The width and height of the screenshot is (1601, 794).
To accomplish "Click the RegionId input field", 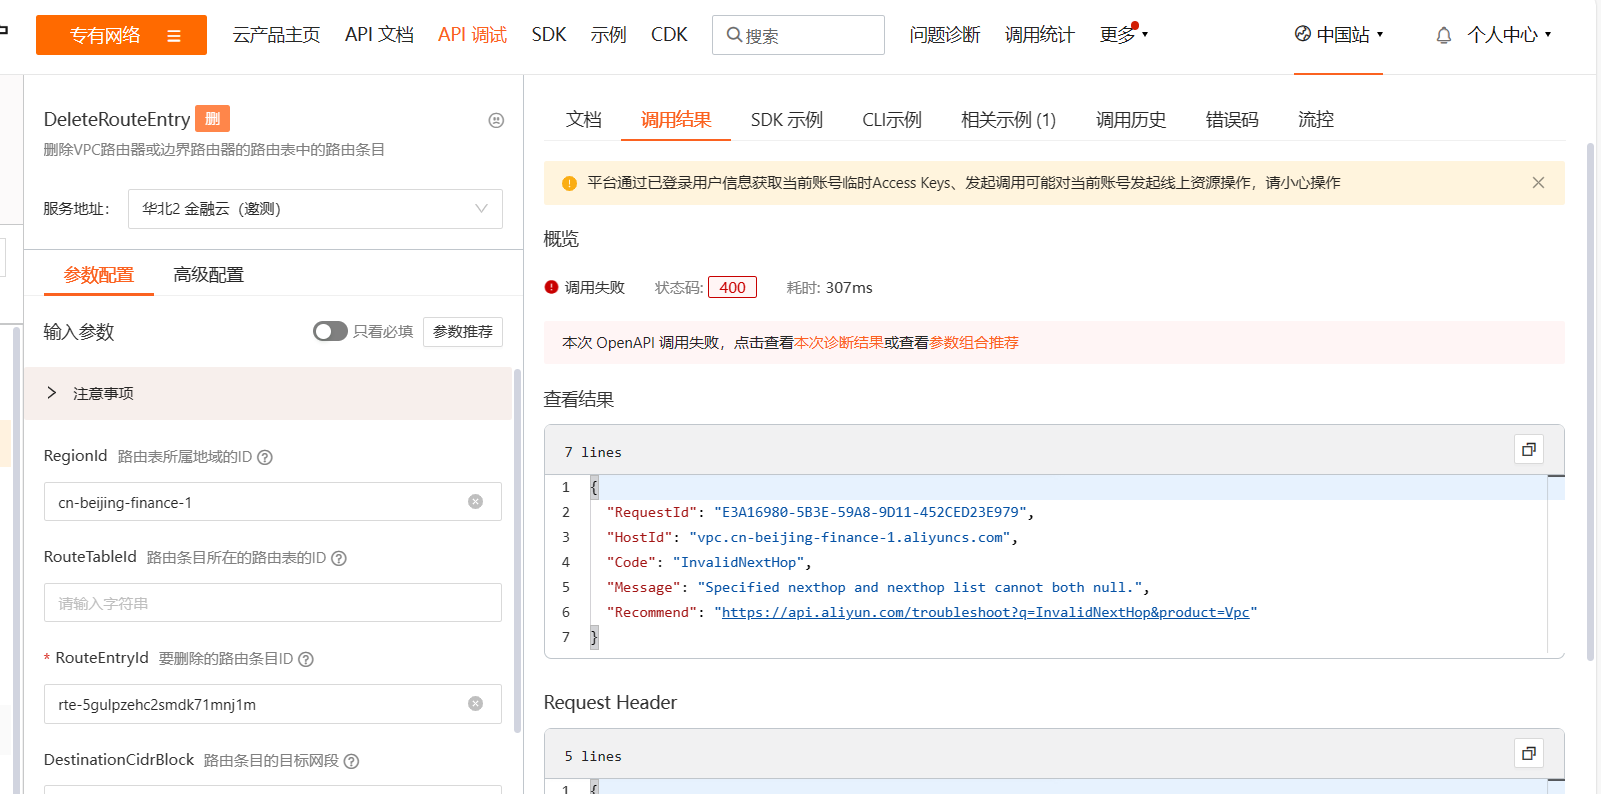I will (x=273, y=502).
